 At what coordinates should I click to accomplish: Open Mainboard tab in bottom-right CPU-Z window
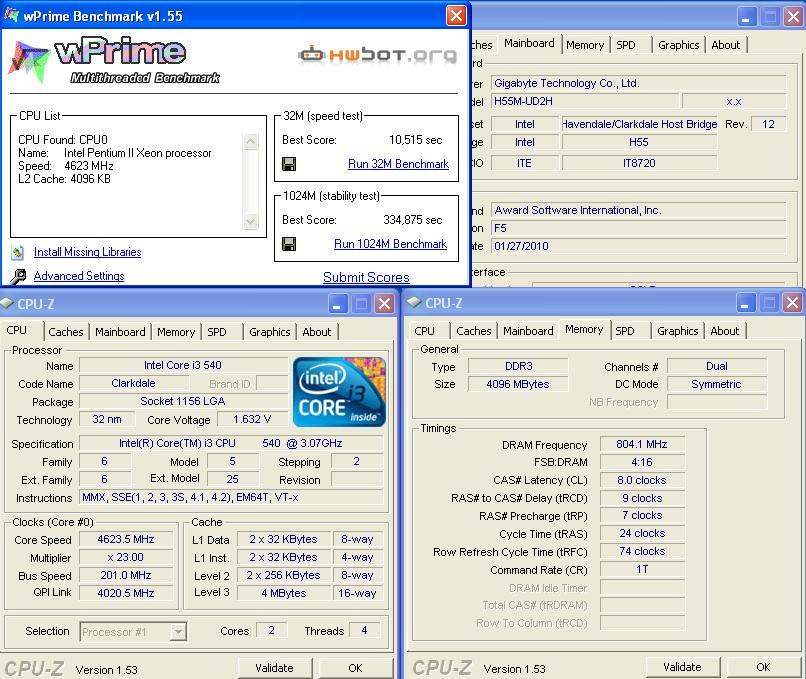[x=528, y=331]
